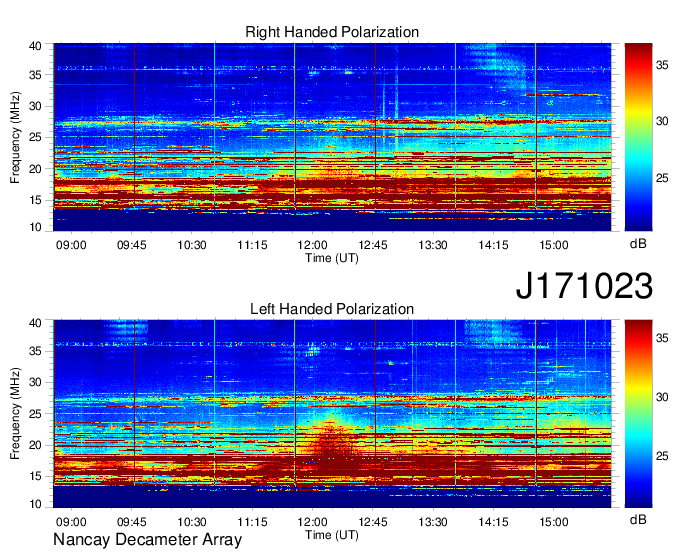
Task: Click the 12:00 tick label of top plot
Action: (x=312, y=245)
